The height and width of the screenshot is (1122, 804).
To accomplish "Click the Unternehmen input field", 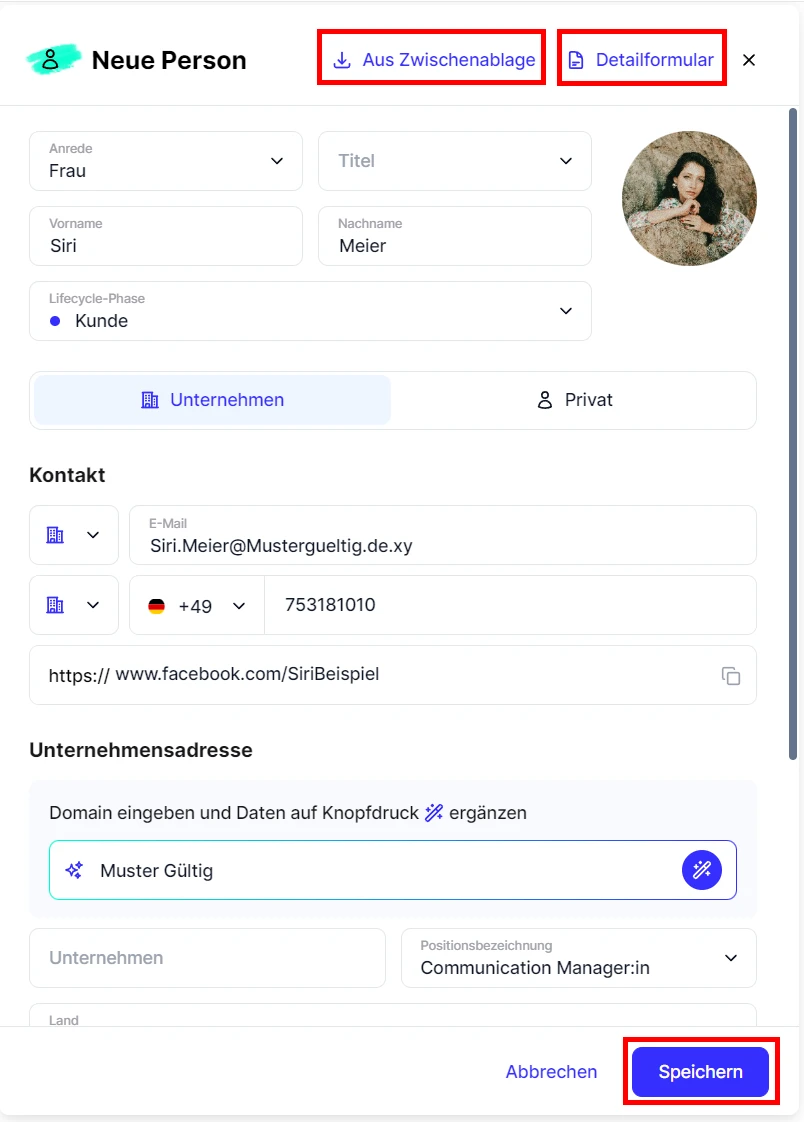I will coord(207,958).
